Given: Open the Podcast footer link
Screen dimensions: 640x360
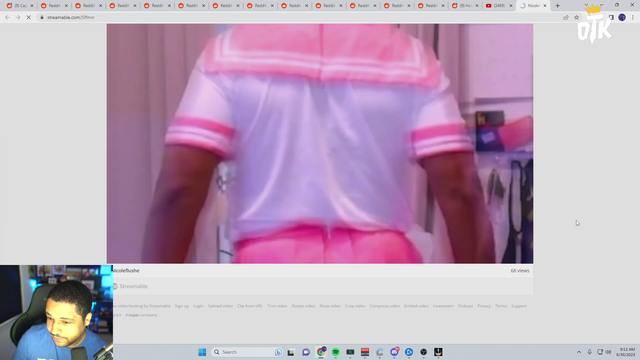Looking at the screenshot, I should (x=465, y=306).
